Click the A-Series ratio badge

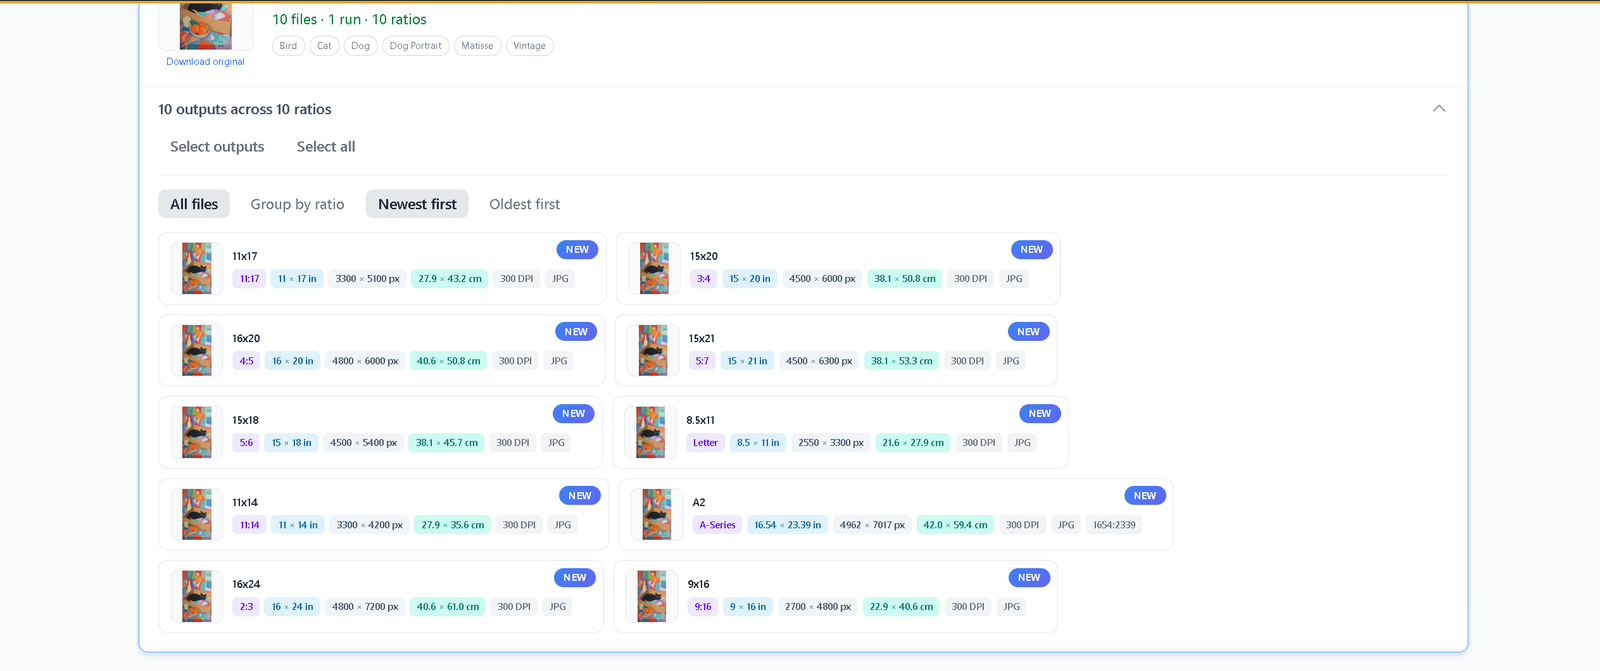(x=717, y=525)
